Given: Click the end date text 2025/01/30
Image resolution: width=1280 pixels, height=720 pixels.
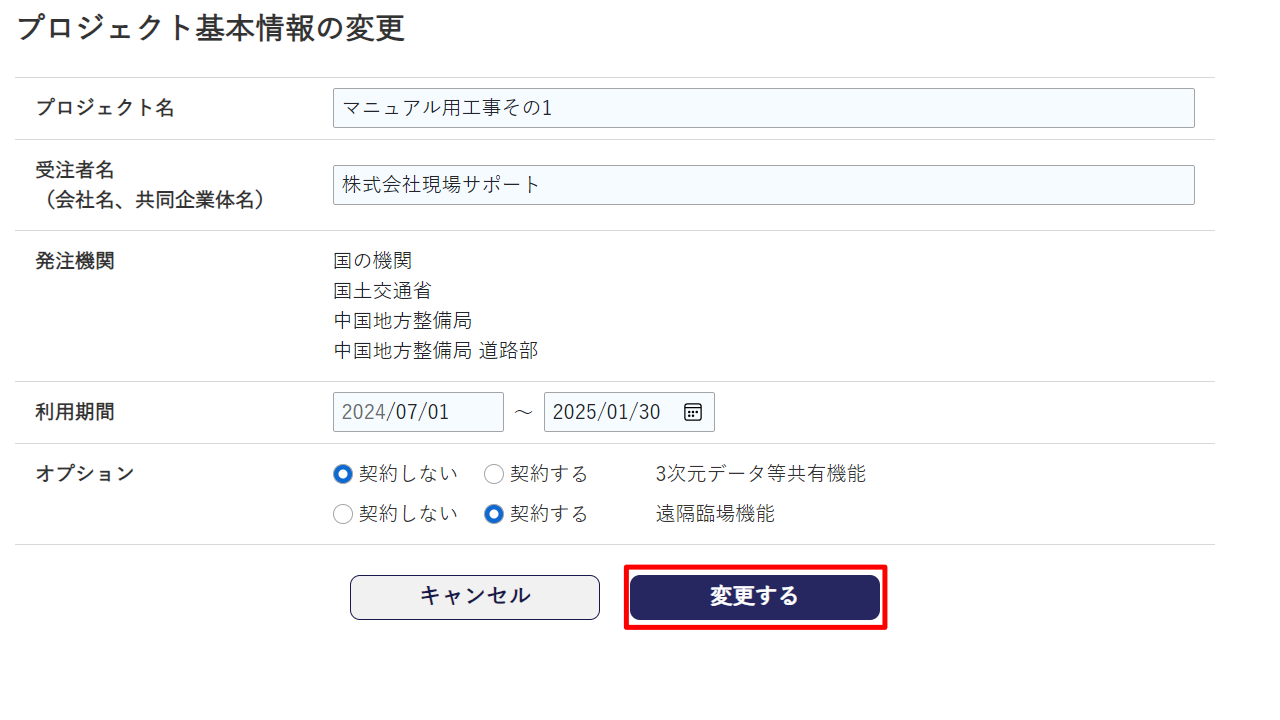Looking at the screenshot, I should tap(606, 412).
